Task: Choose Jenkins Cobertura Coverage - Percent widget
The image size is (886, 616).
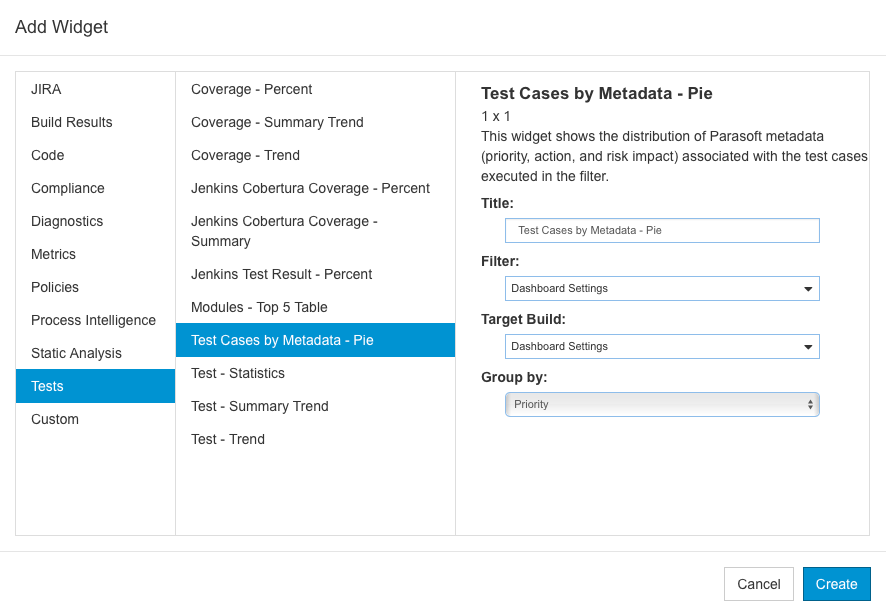Action: 315,188
